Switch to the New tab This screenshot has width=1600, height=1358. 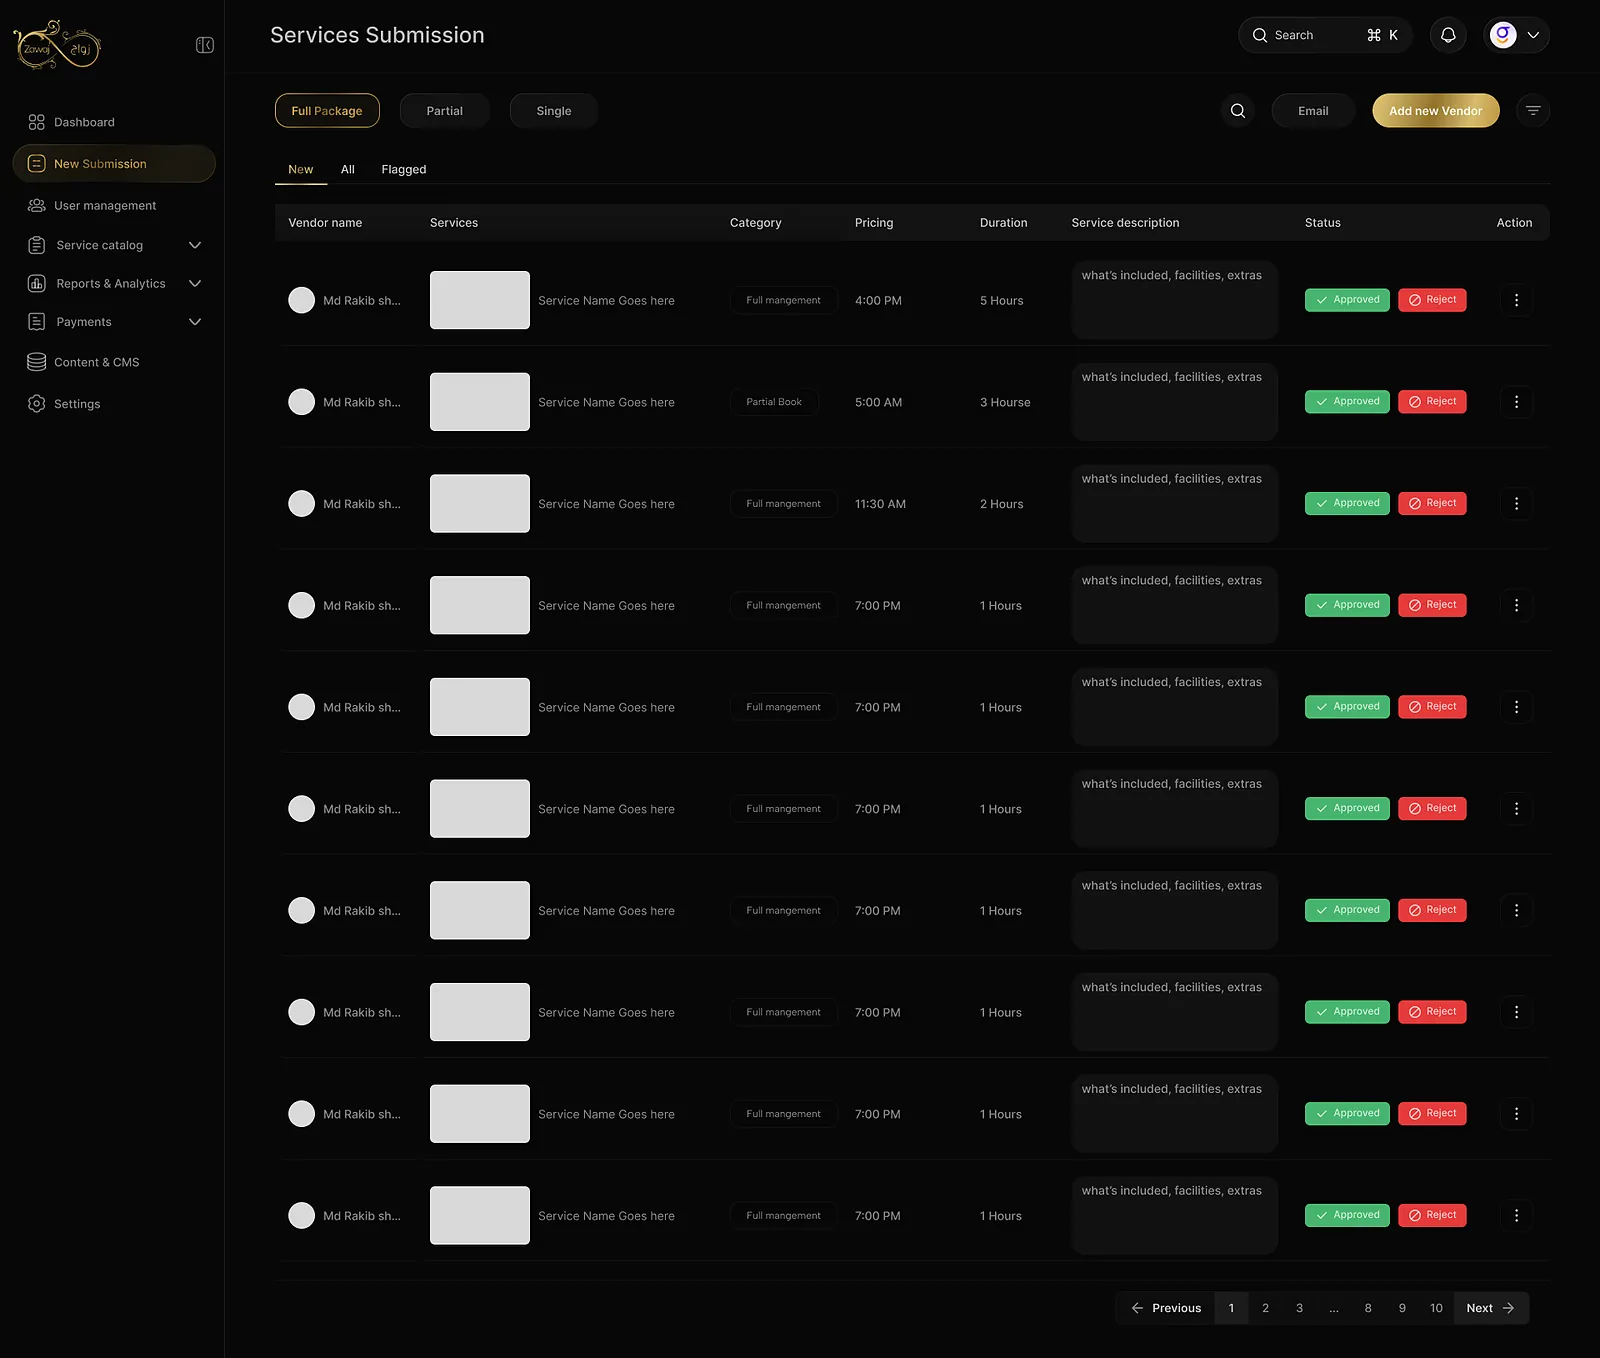(301, 169)
